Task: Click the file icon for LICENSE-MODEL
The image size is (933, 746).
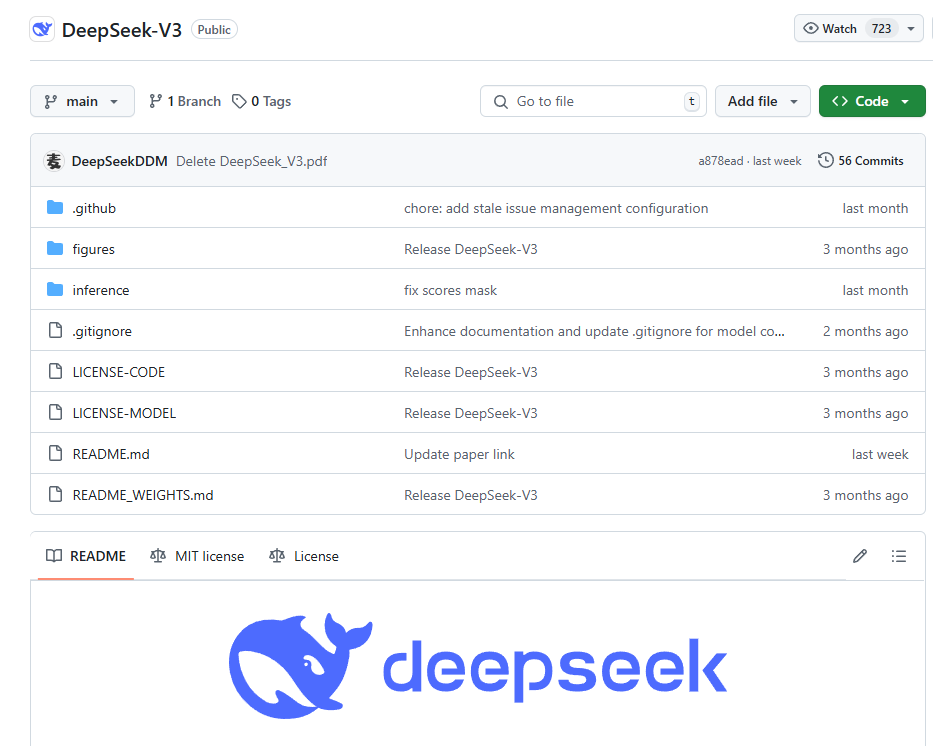Action: pyautogui.click(x=55, y=412)
